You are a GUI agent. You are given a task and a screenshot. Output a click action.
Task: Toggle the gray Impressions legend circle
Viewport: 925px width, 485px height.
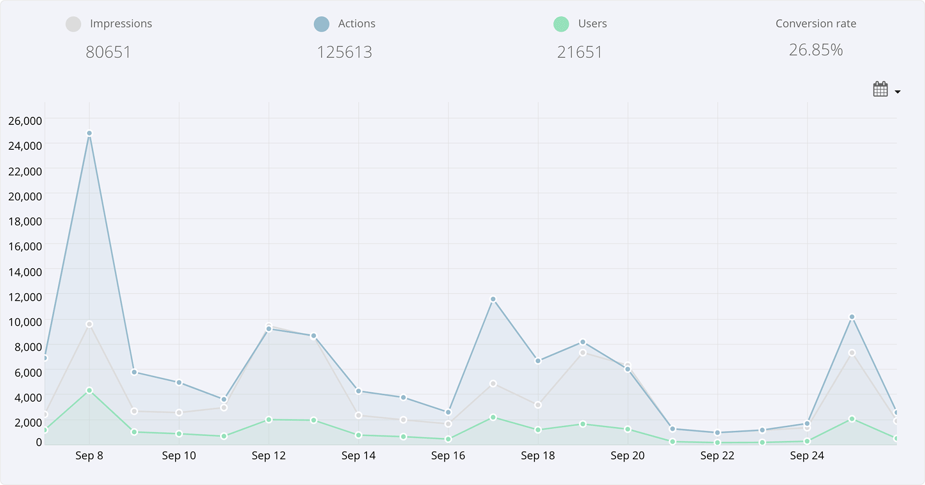click(x=73, y=24)
